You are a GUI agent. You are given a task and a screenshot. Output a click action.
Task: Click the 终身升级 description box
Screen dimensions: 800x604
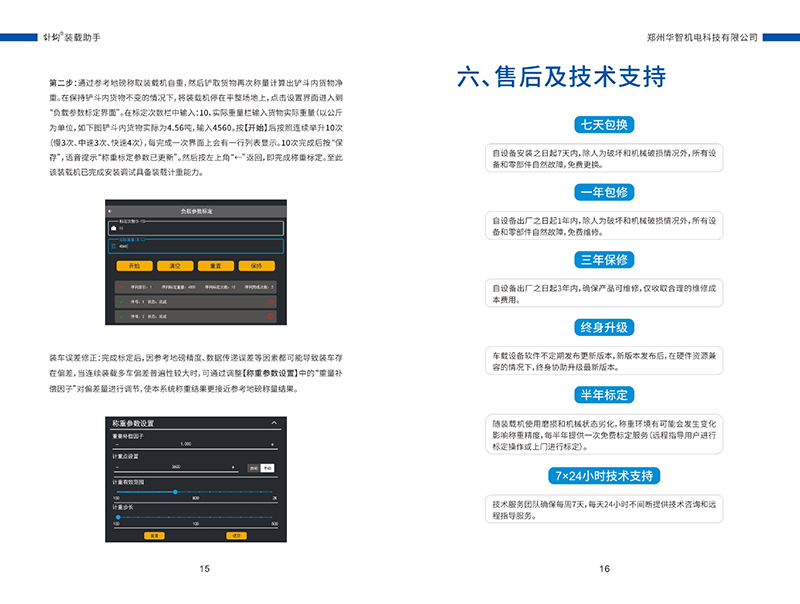[x=604, y=361]
